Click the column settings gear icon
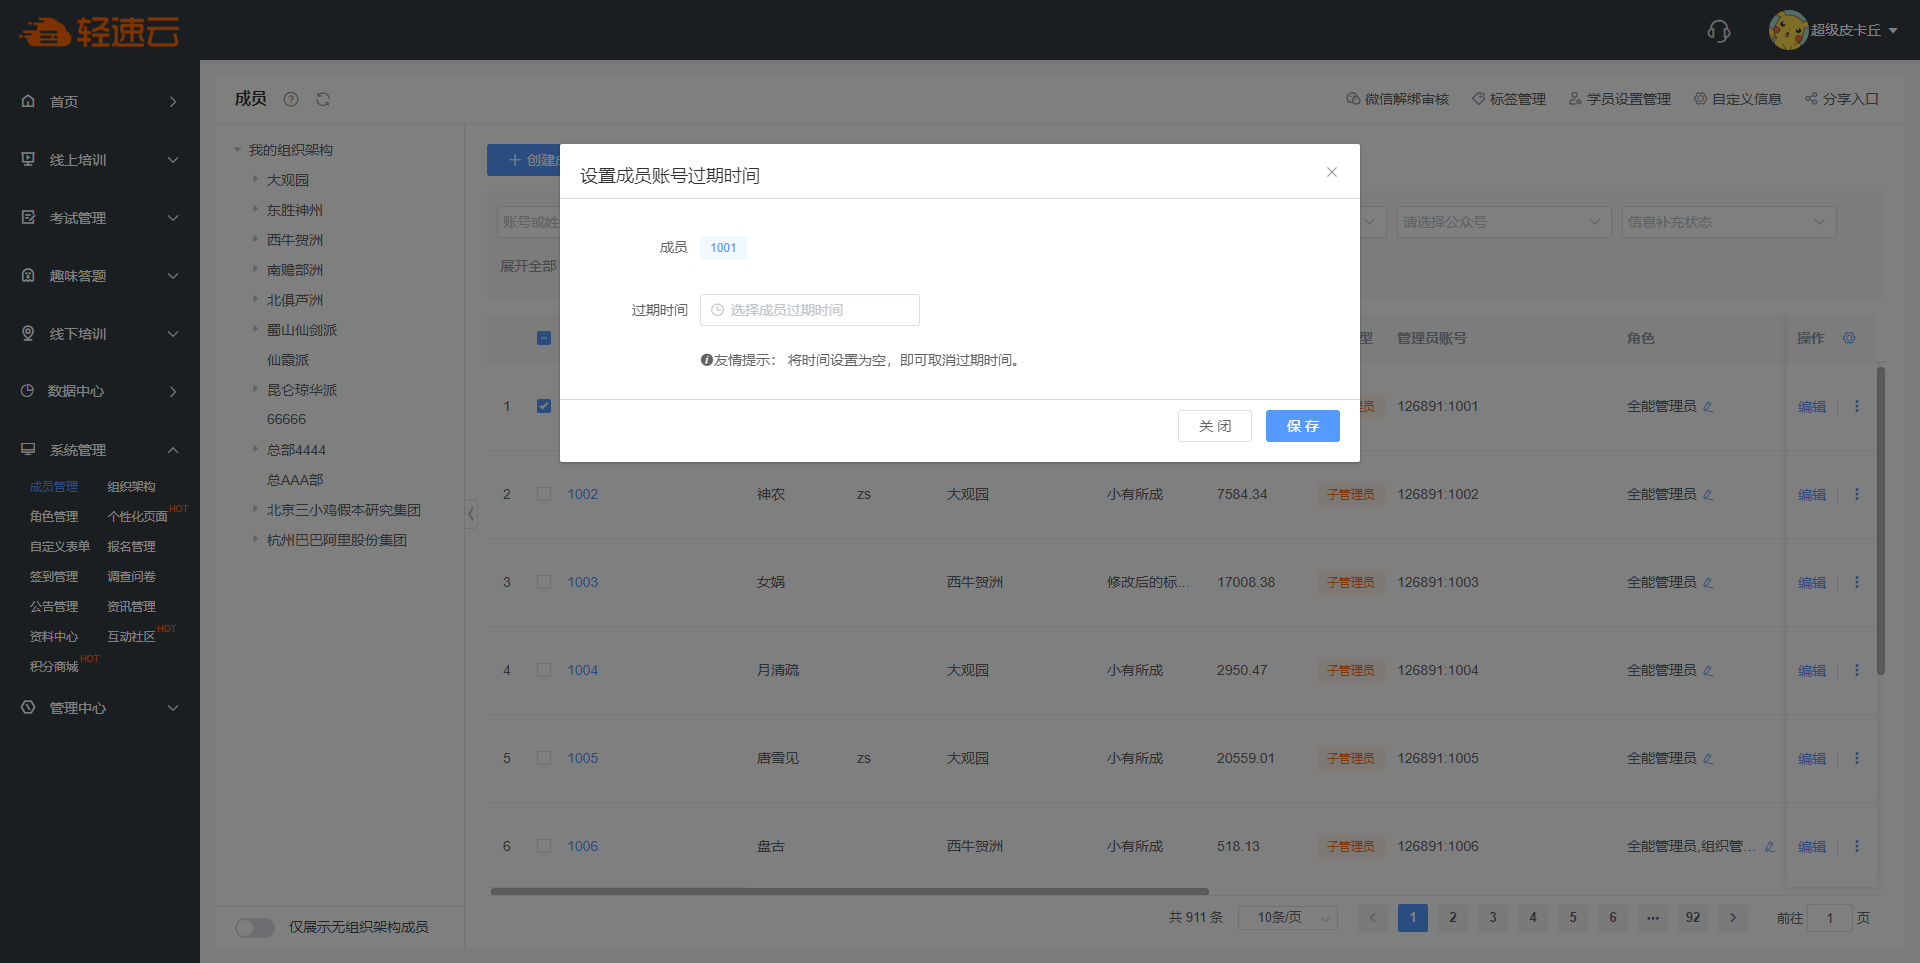Screen dimensions: 1920x963 pyautogui.click(x=1849, y=338)
